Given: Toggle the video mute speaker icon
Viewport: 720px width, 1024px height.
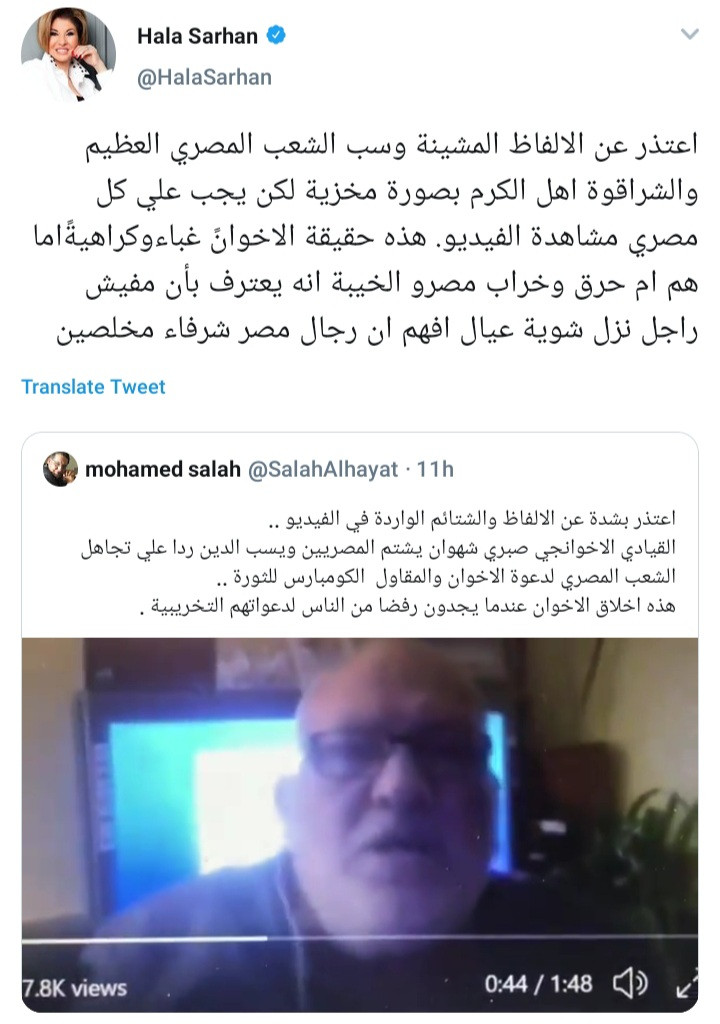Looking at the screenshot, I should pyautogui.click(x=630, y=984).
